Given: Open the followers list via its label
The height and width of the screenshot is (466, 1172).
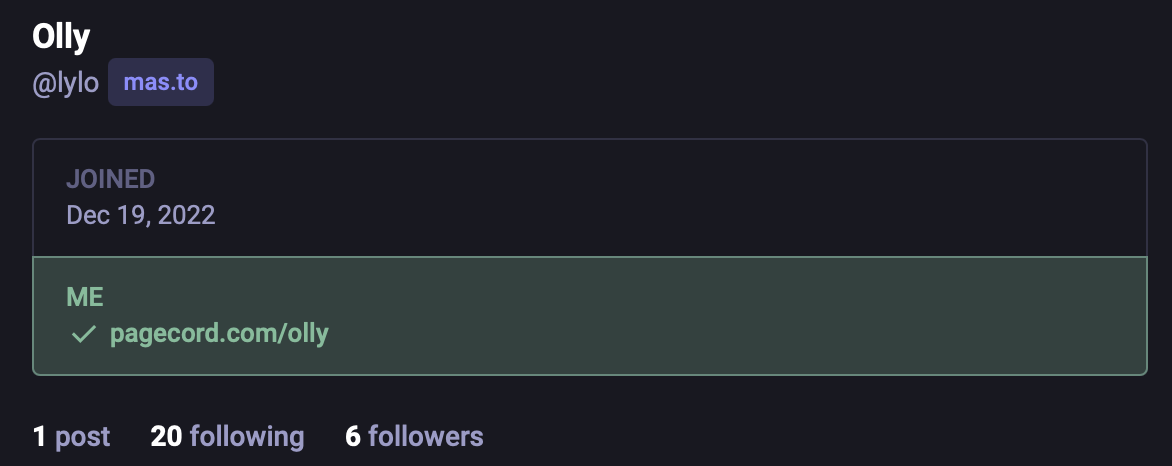Looking at the screenshot, I should coord(425,436).
